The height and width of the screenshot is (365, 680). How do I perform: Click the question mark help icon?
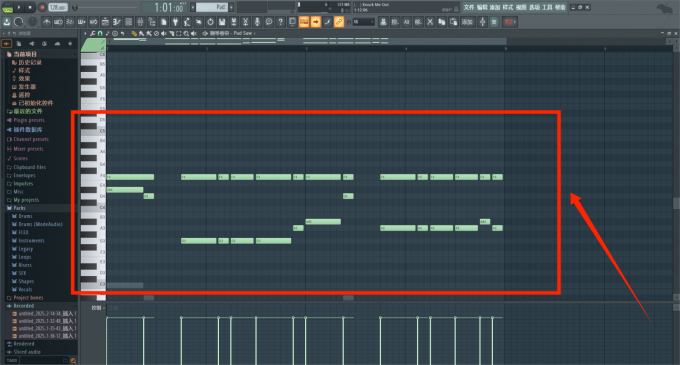coord(281,22)
